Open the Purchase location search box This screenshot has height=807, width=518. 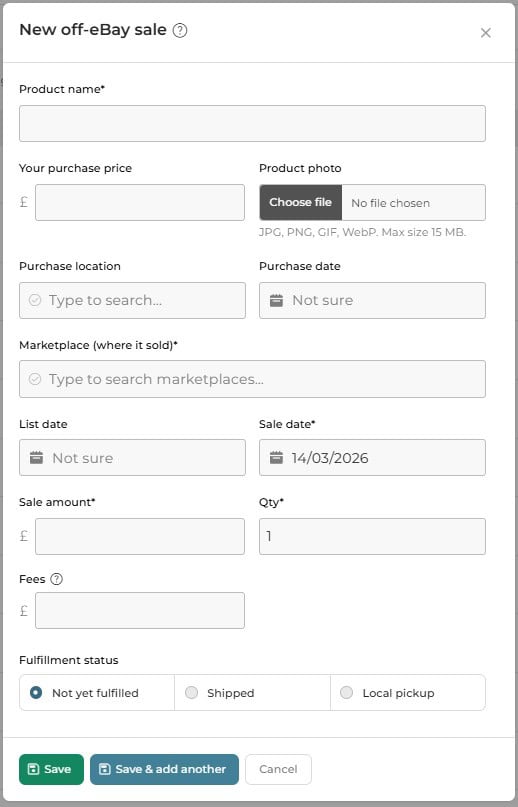pos(132,301)
